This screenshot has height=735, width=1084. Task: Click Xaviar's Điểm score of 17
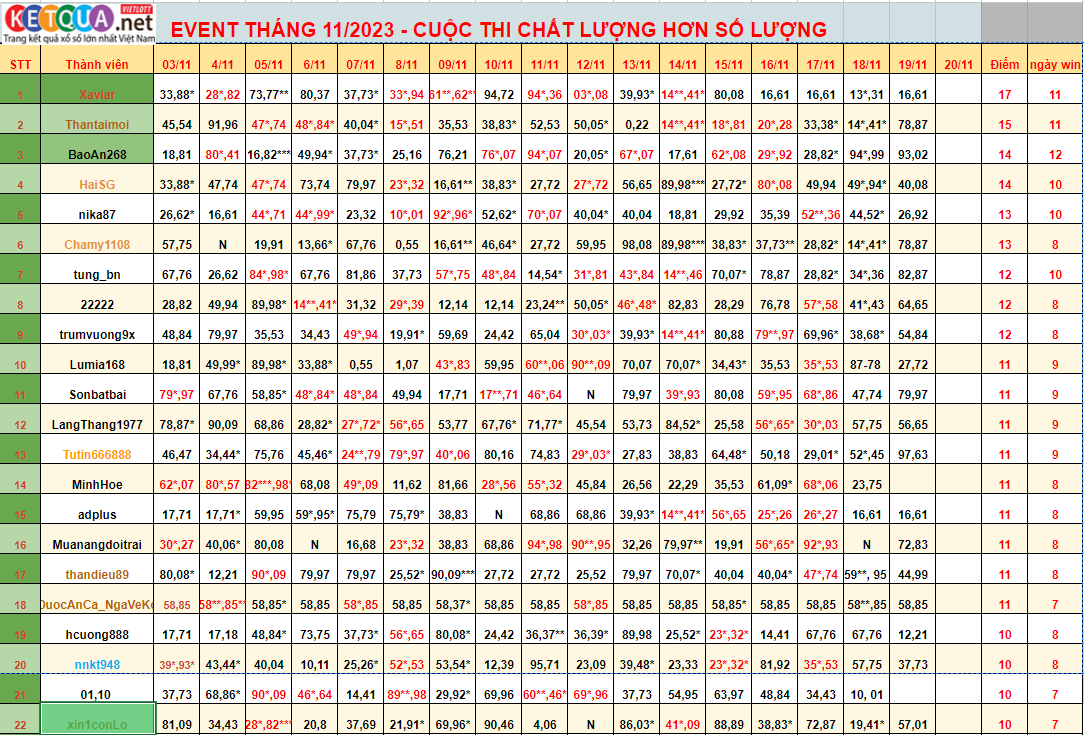pos(1005,95)
